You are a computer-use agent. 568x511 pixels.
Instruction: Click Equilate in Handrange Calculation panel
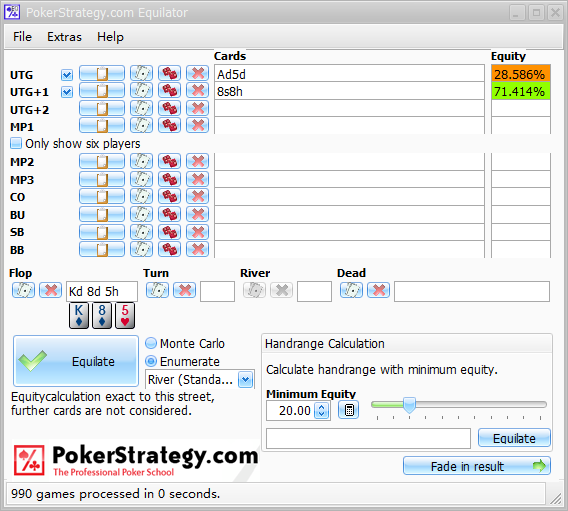tap(514, 438)
